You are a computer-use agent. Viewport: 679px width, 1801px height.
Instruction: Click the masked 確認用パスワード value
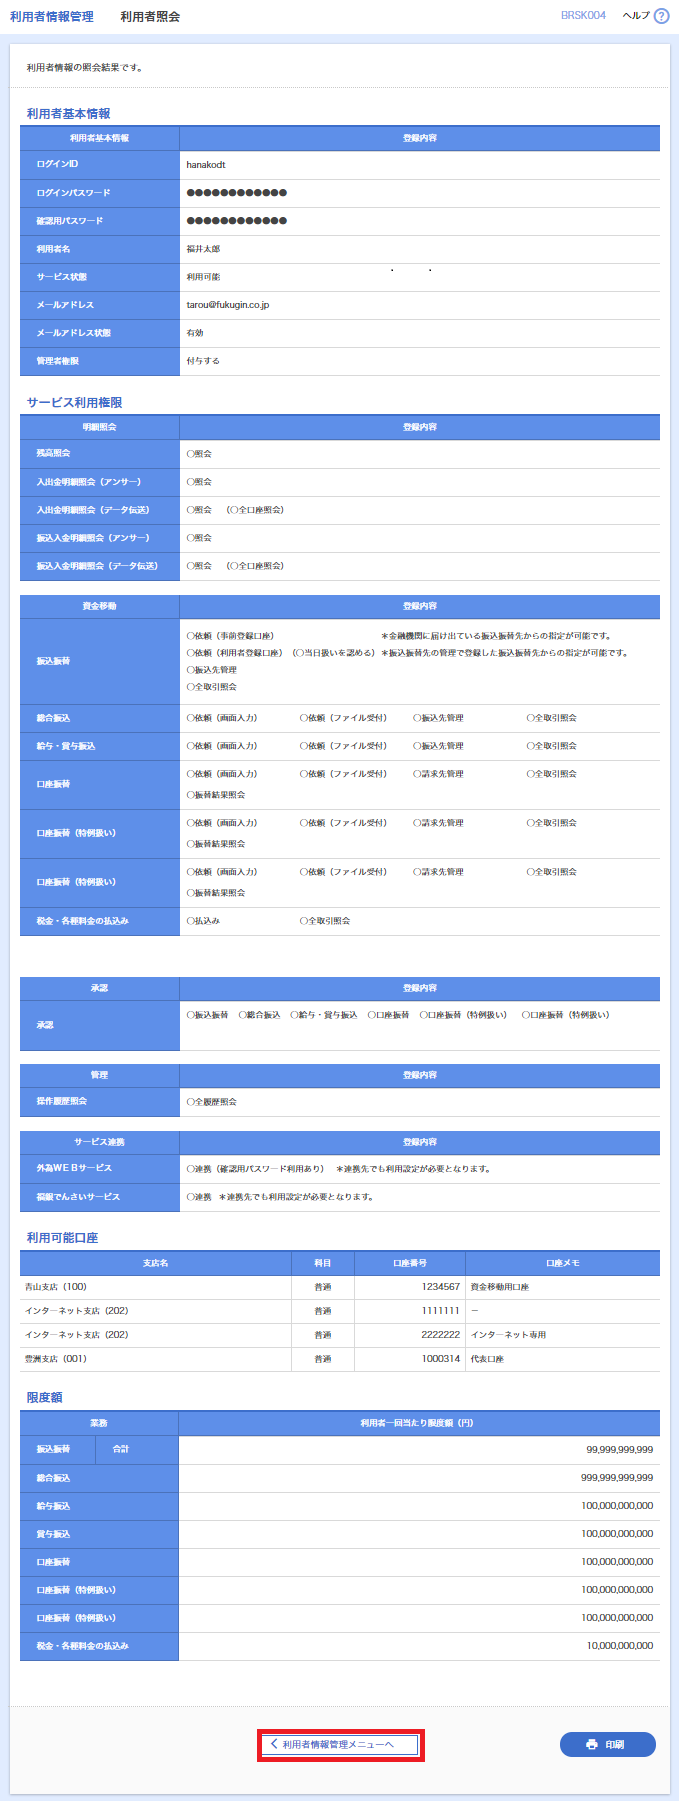click(x=237, y=221)
